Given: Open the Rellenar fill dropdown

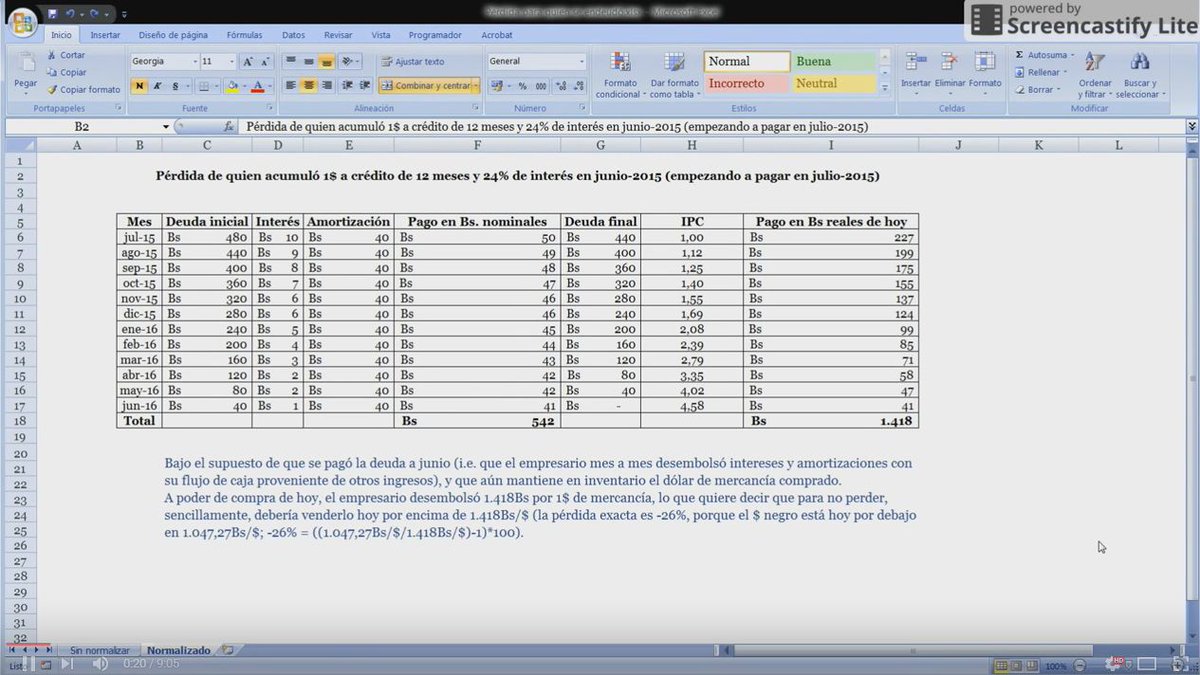Looking at the screenshot, I should 1040,72.
